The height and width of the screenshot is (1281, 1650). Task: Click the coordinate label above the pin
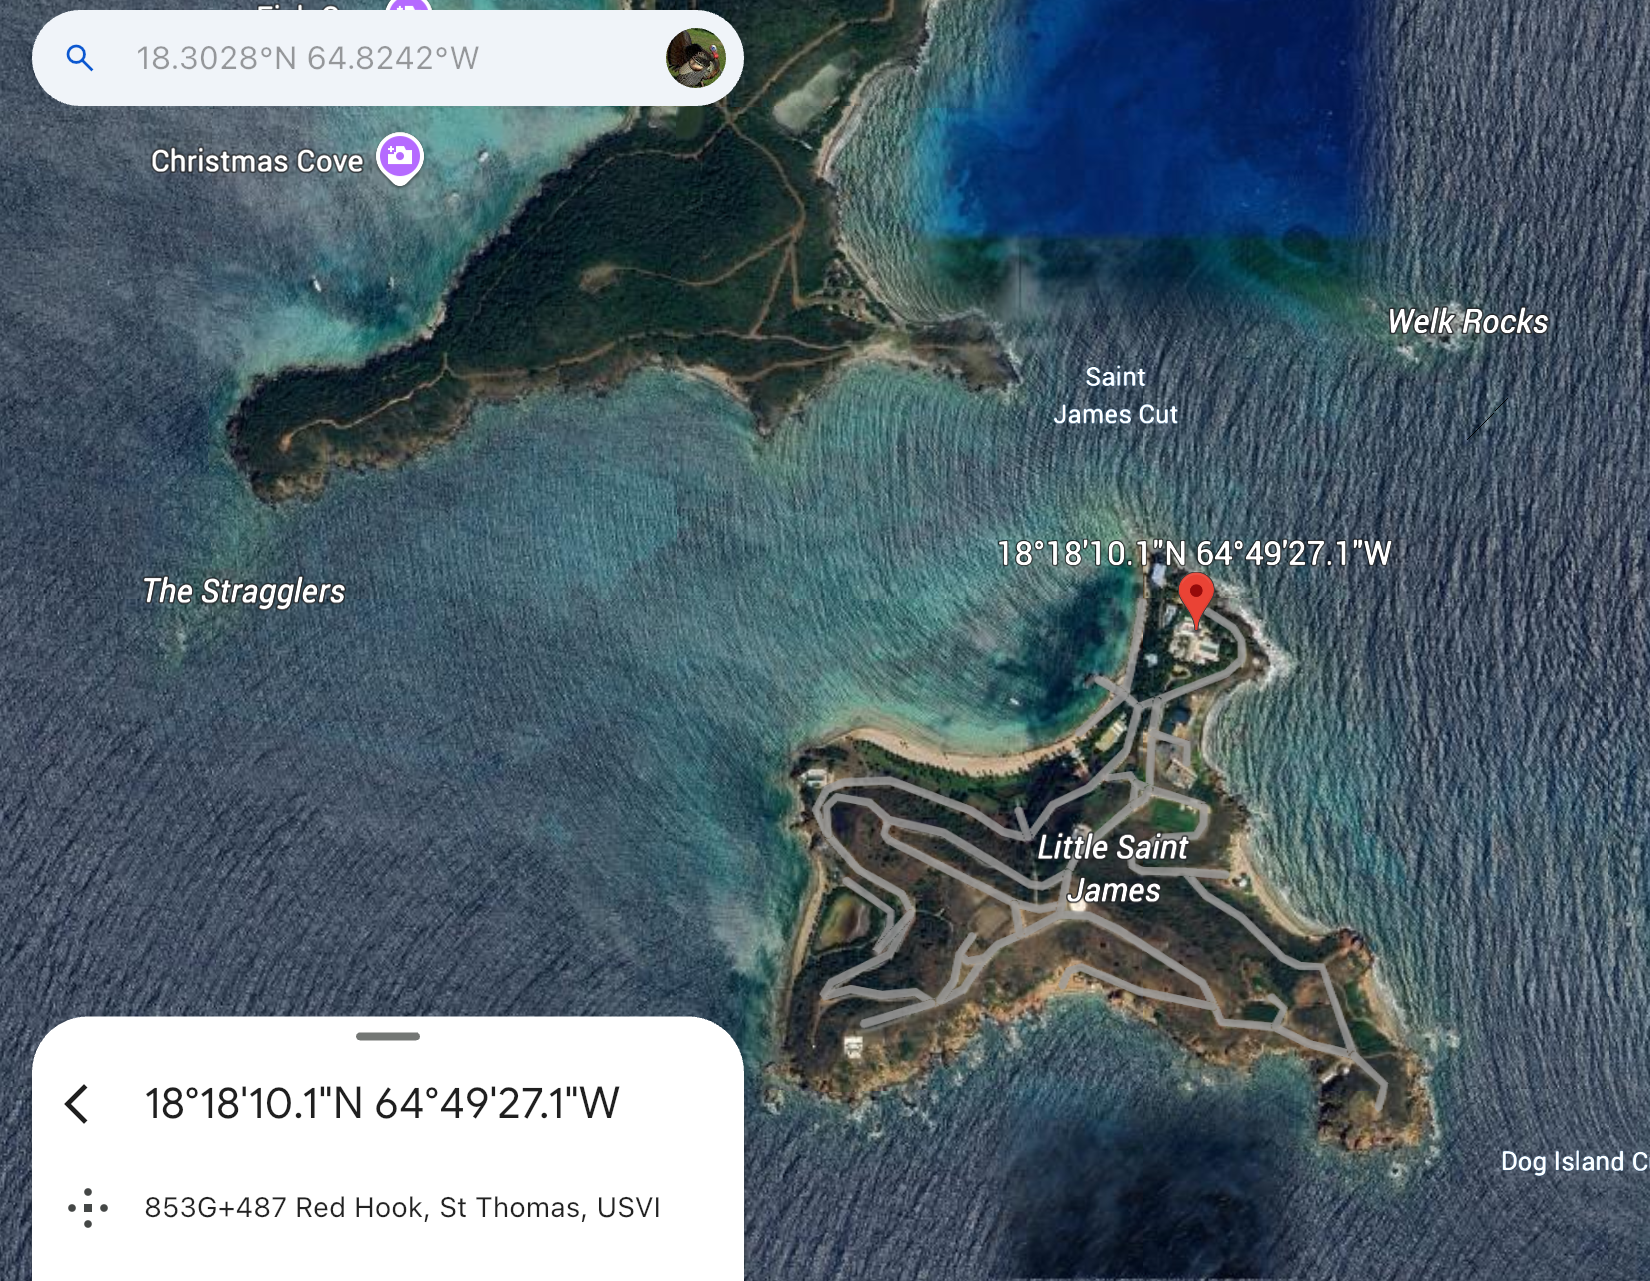pos(1194,553)
